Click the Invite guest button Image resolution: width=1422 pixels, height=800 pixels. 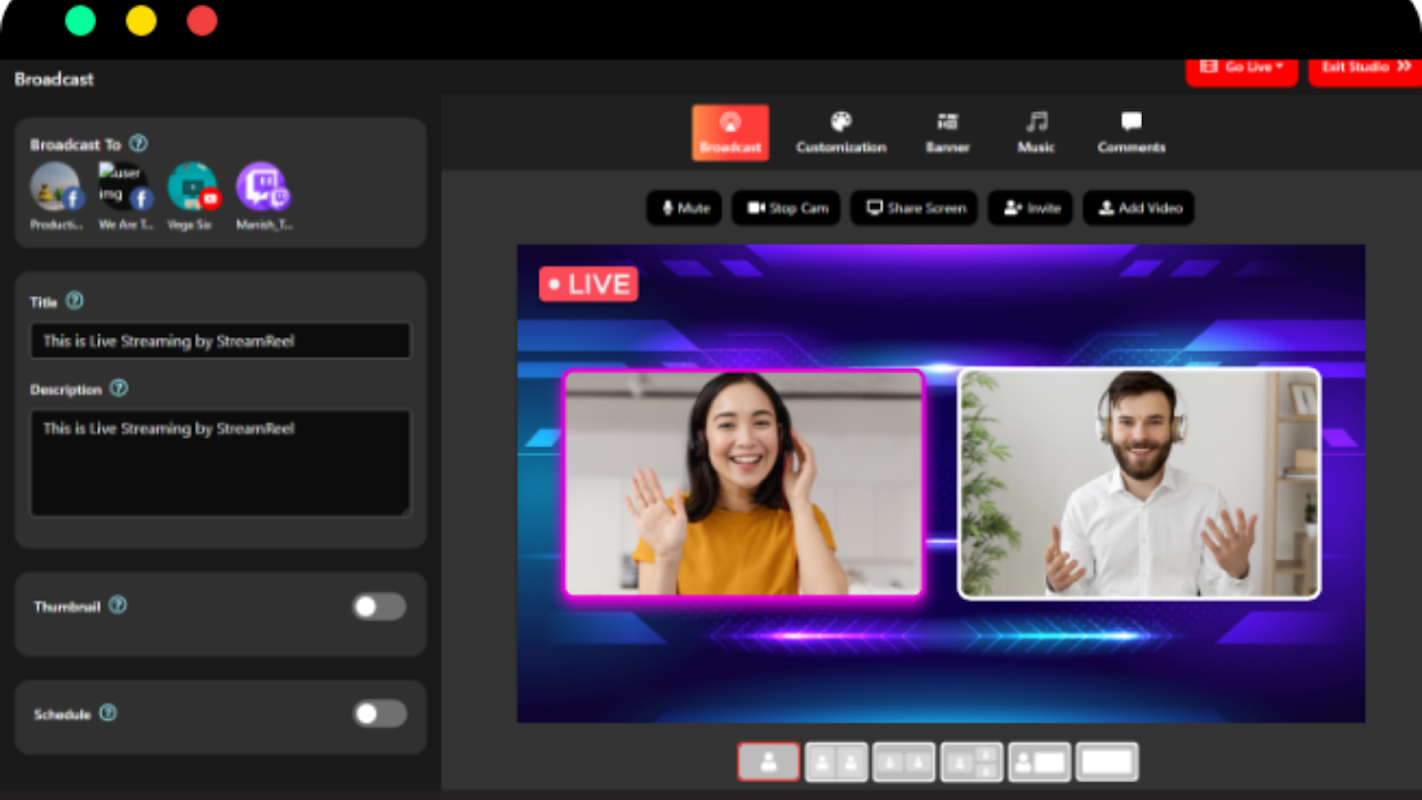(1030, 208)
